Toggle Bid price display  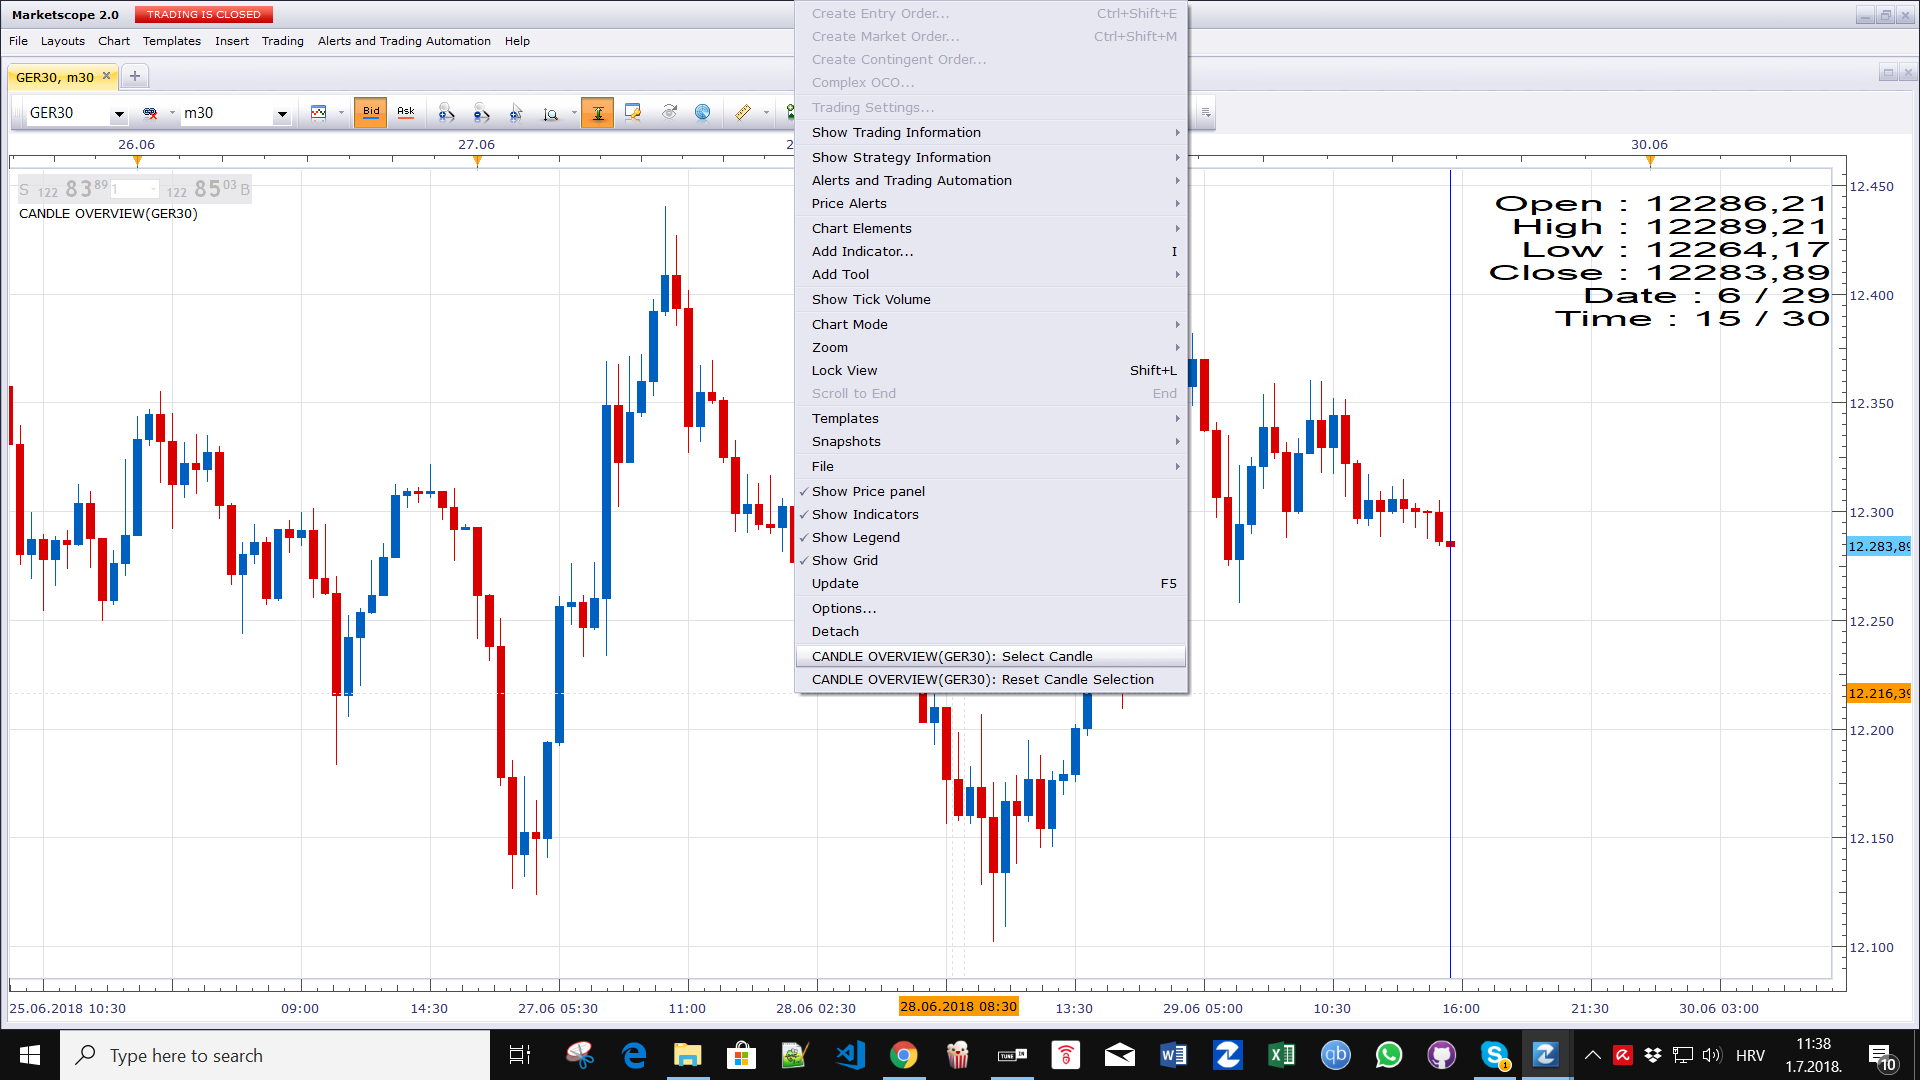point(371,113)
